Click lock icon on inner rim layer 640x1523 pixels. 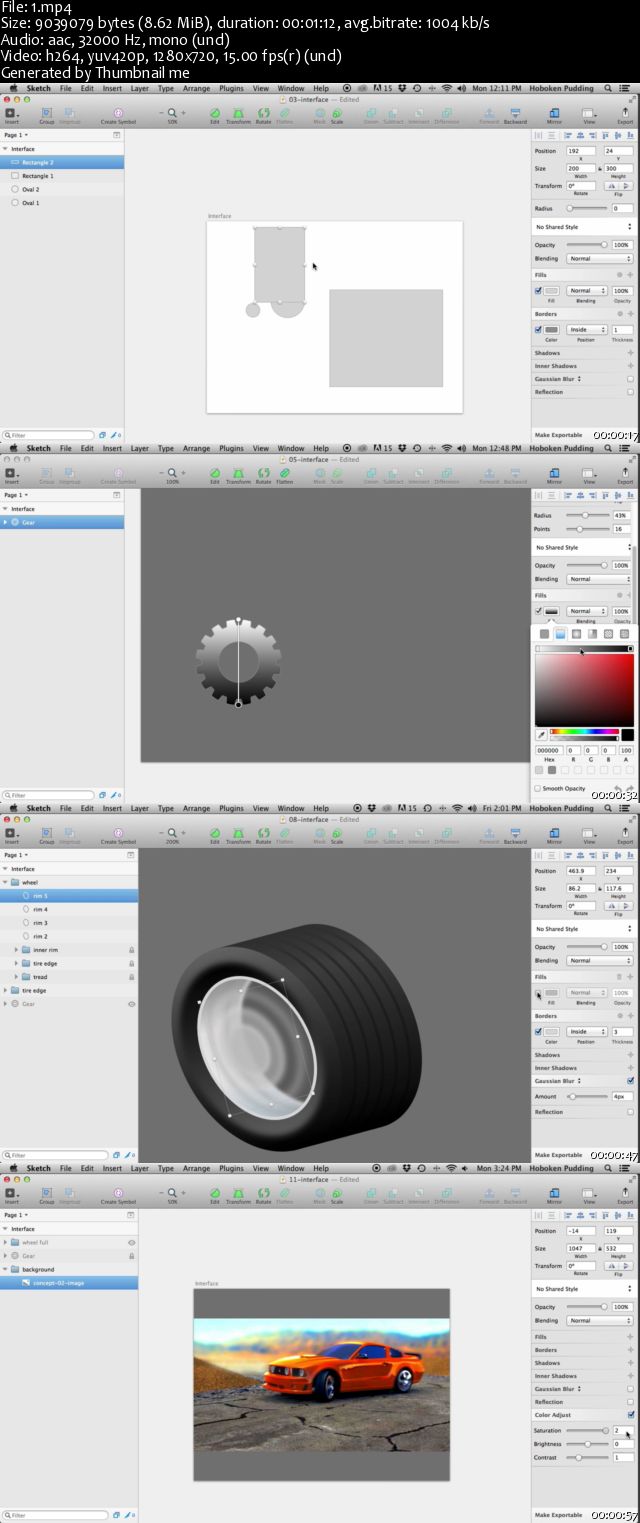131,950
